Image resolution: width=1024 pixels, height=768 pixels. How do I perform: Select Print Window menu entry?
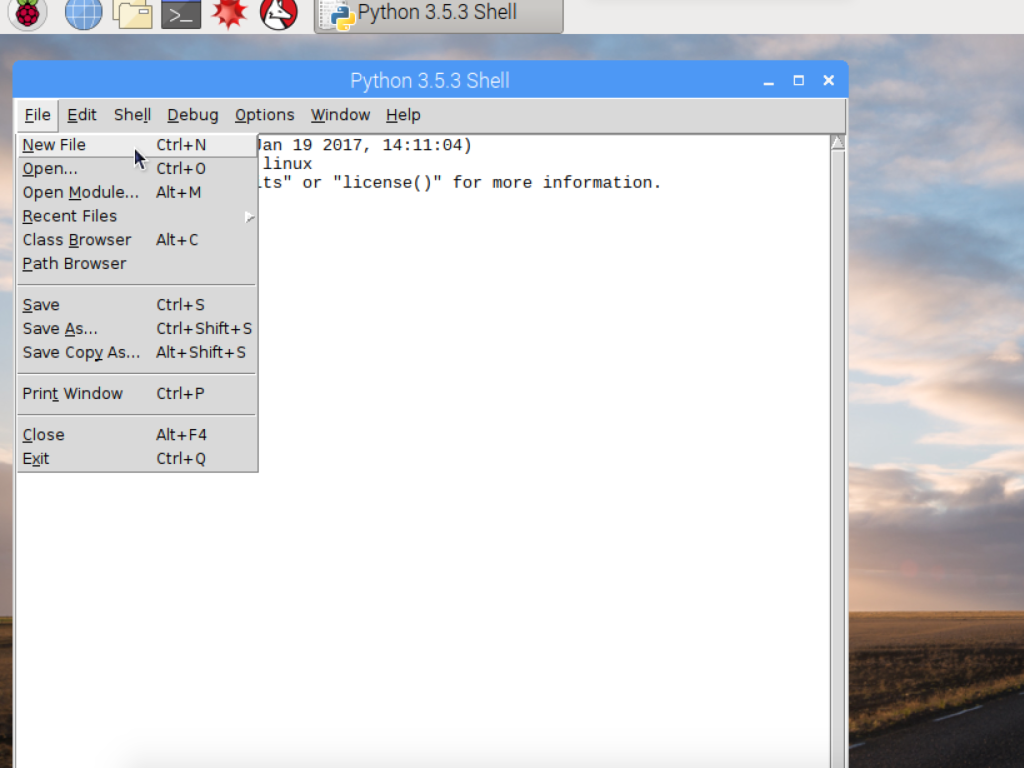point(137,394)
